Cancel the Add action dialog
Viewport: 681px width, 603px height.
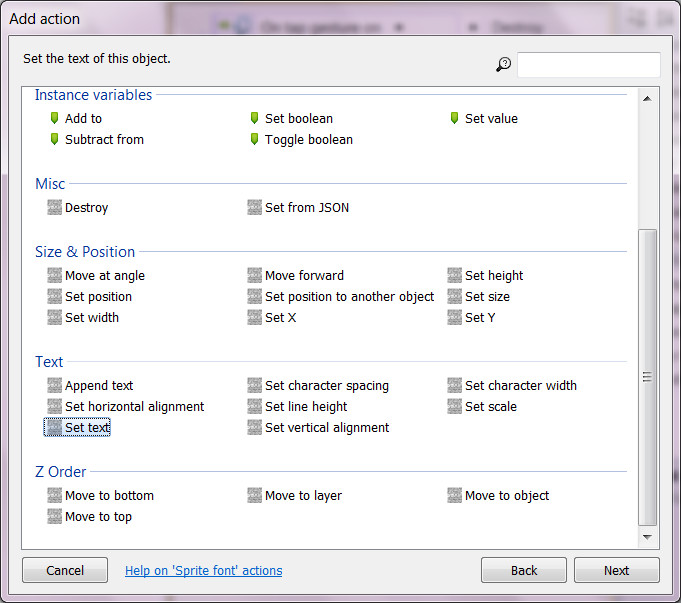(65, 570)
